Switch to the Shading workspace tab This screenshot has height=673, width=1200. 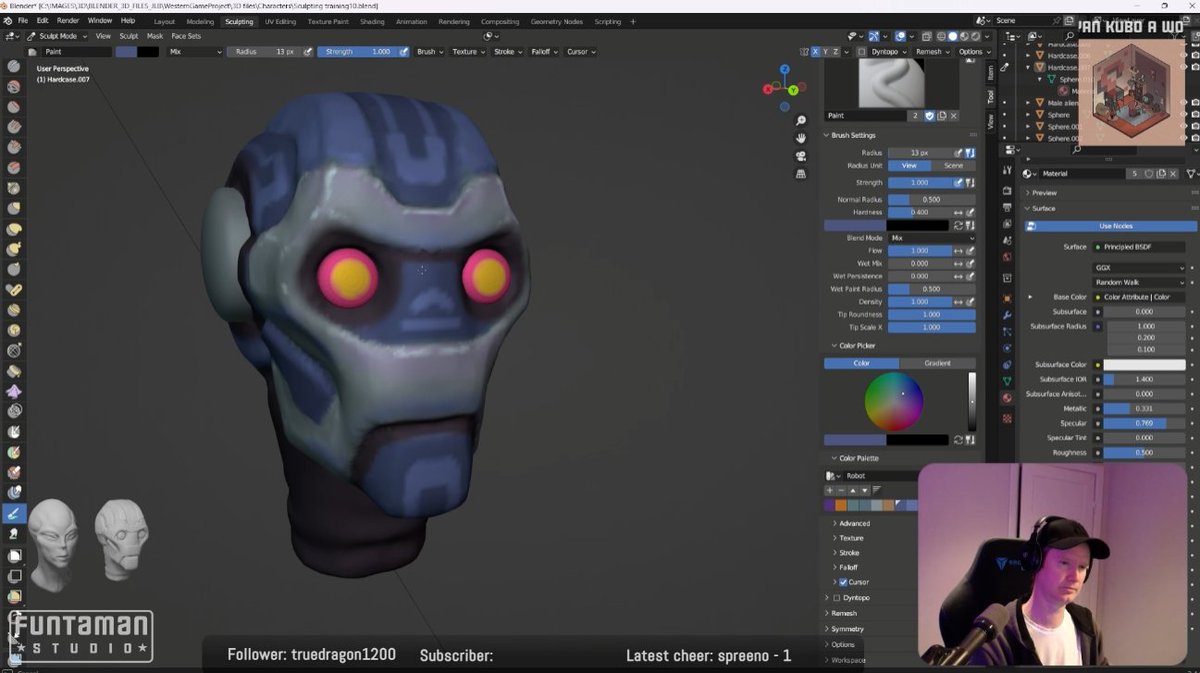(372, 21)
